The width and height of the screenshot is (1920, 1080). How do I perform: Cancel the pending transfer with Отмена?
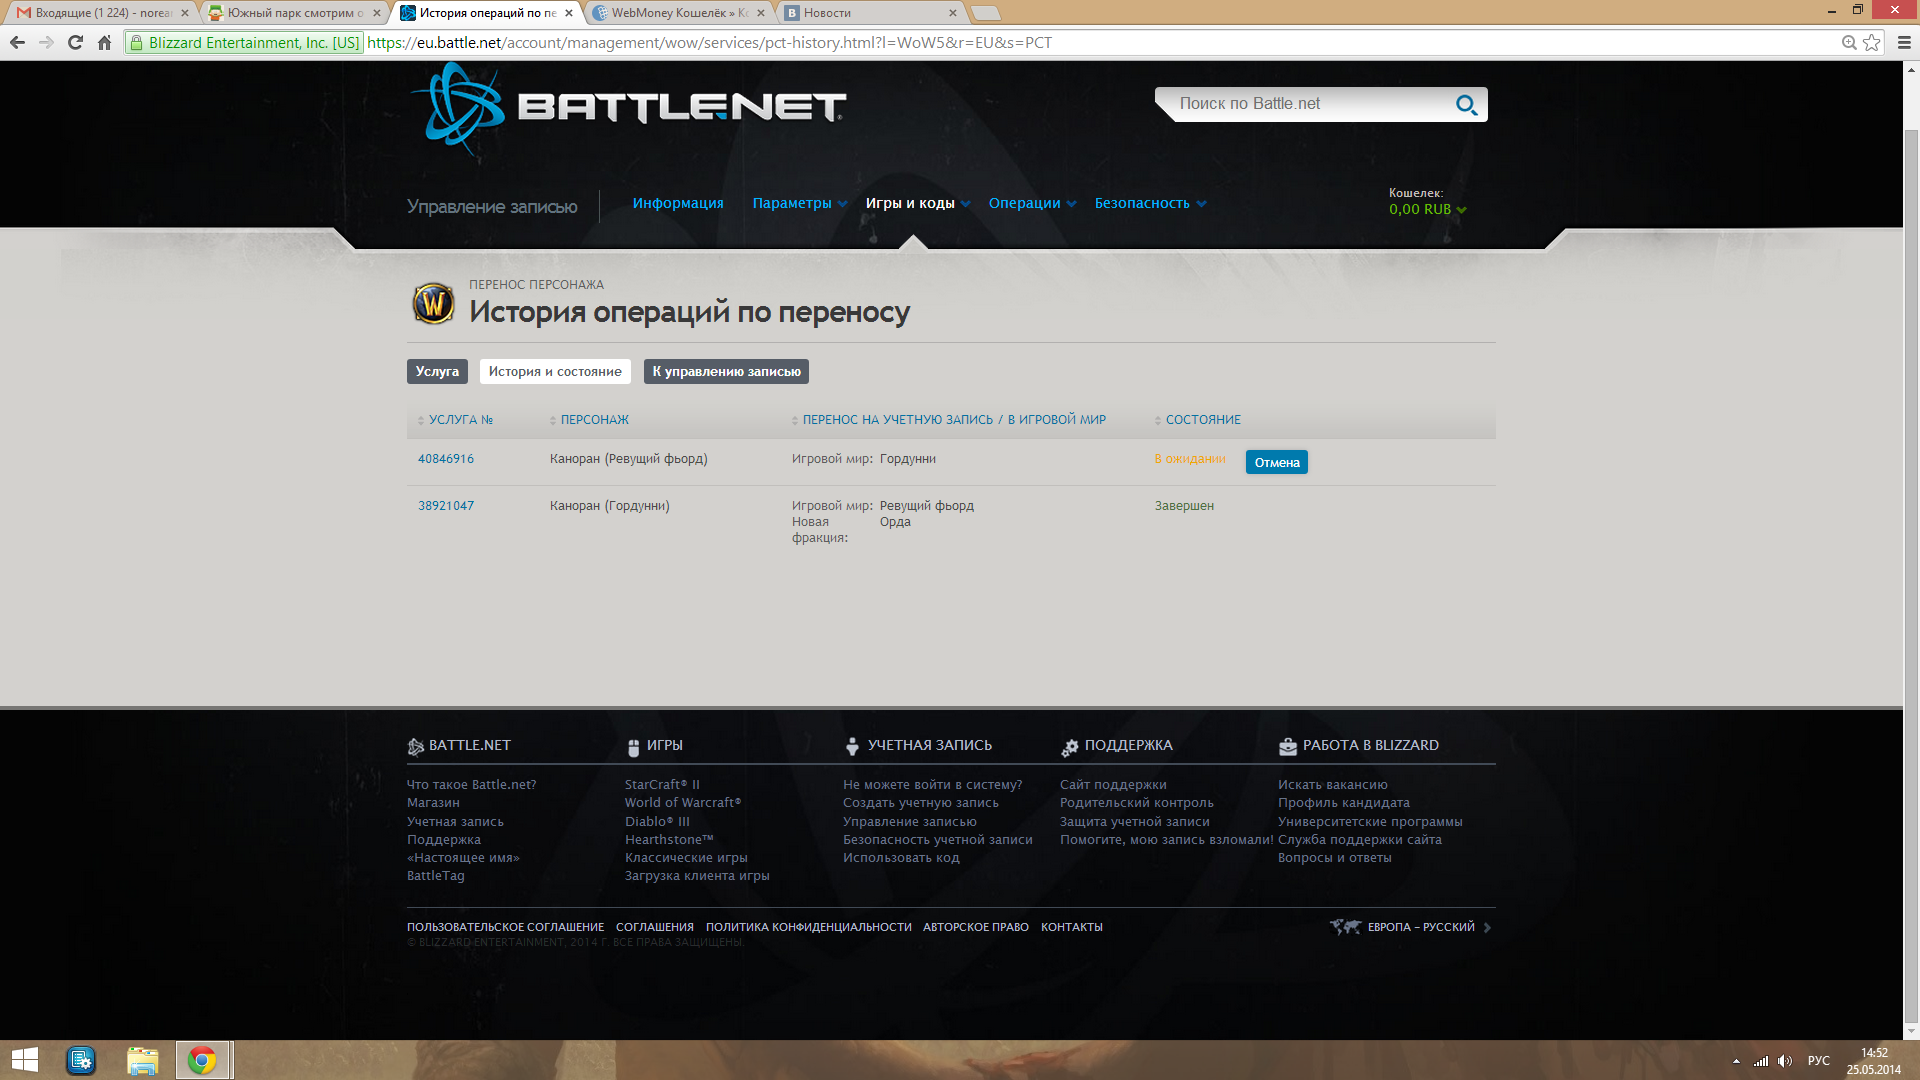[1276, 462]
